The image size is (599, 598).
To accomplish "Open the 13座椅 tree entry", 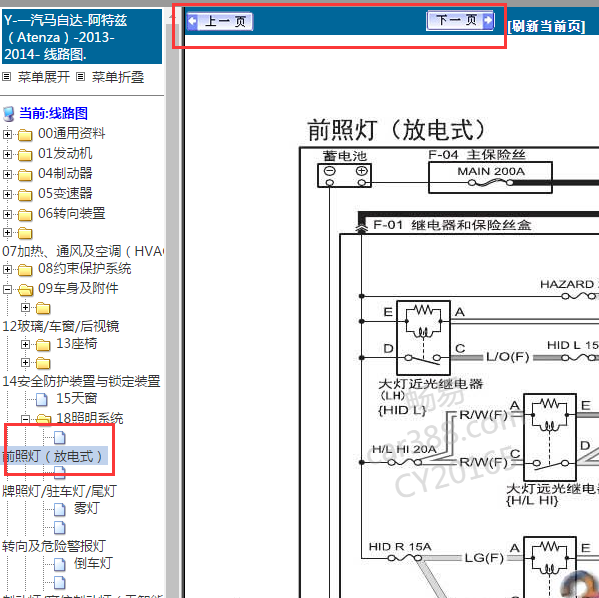I will click(x=76, y=344).
